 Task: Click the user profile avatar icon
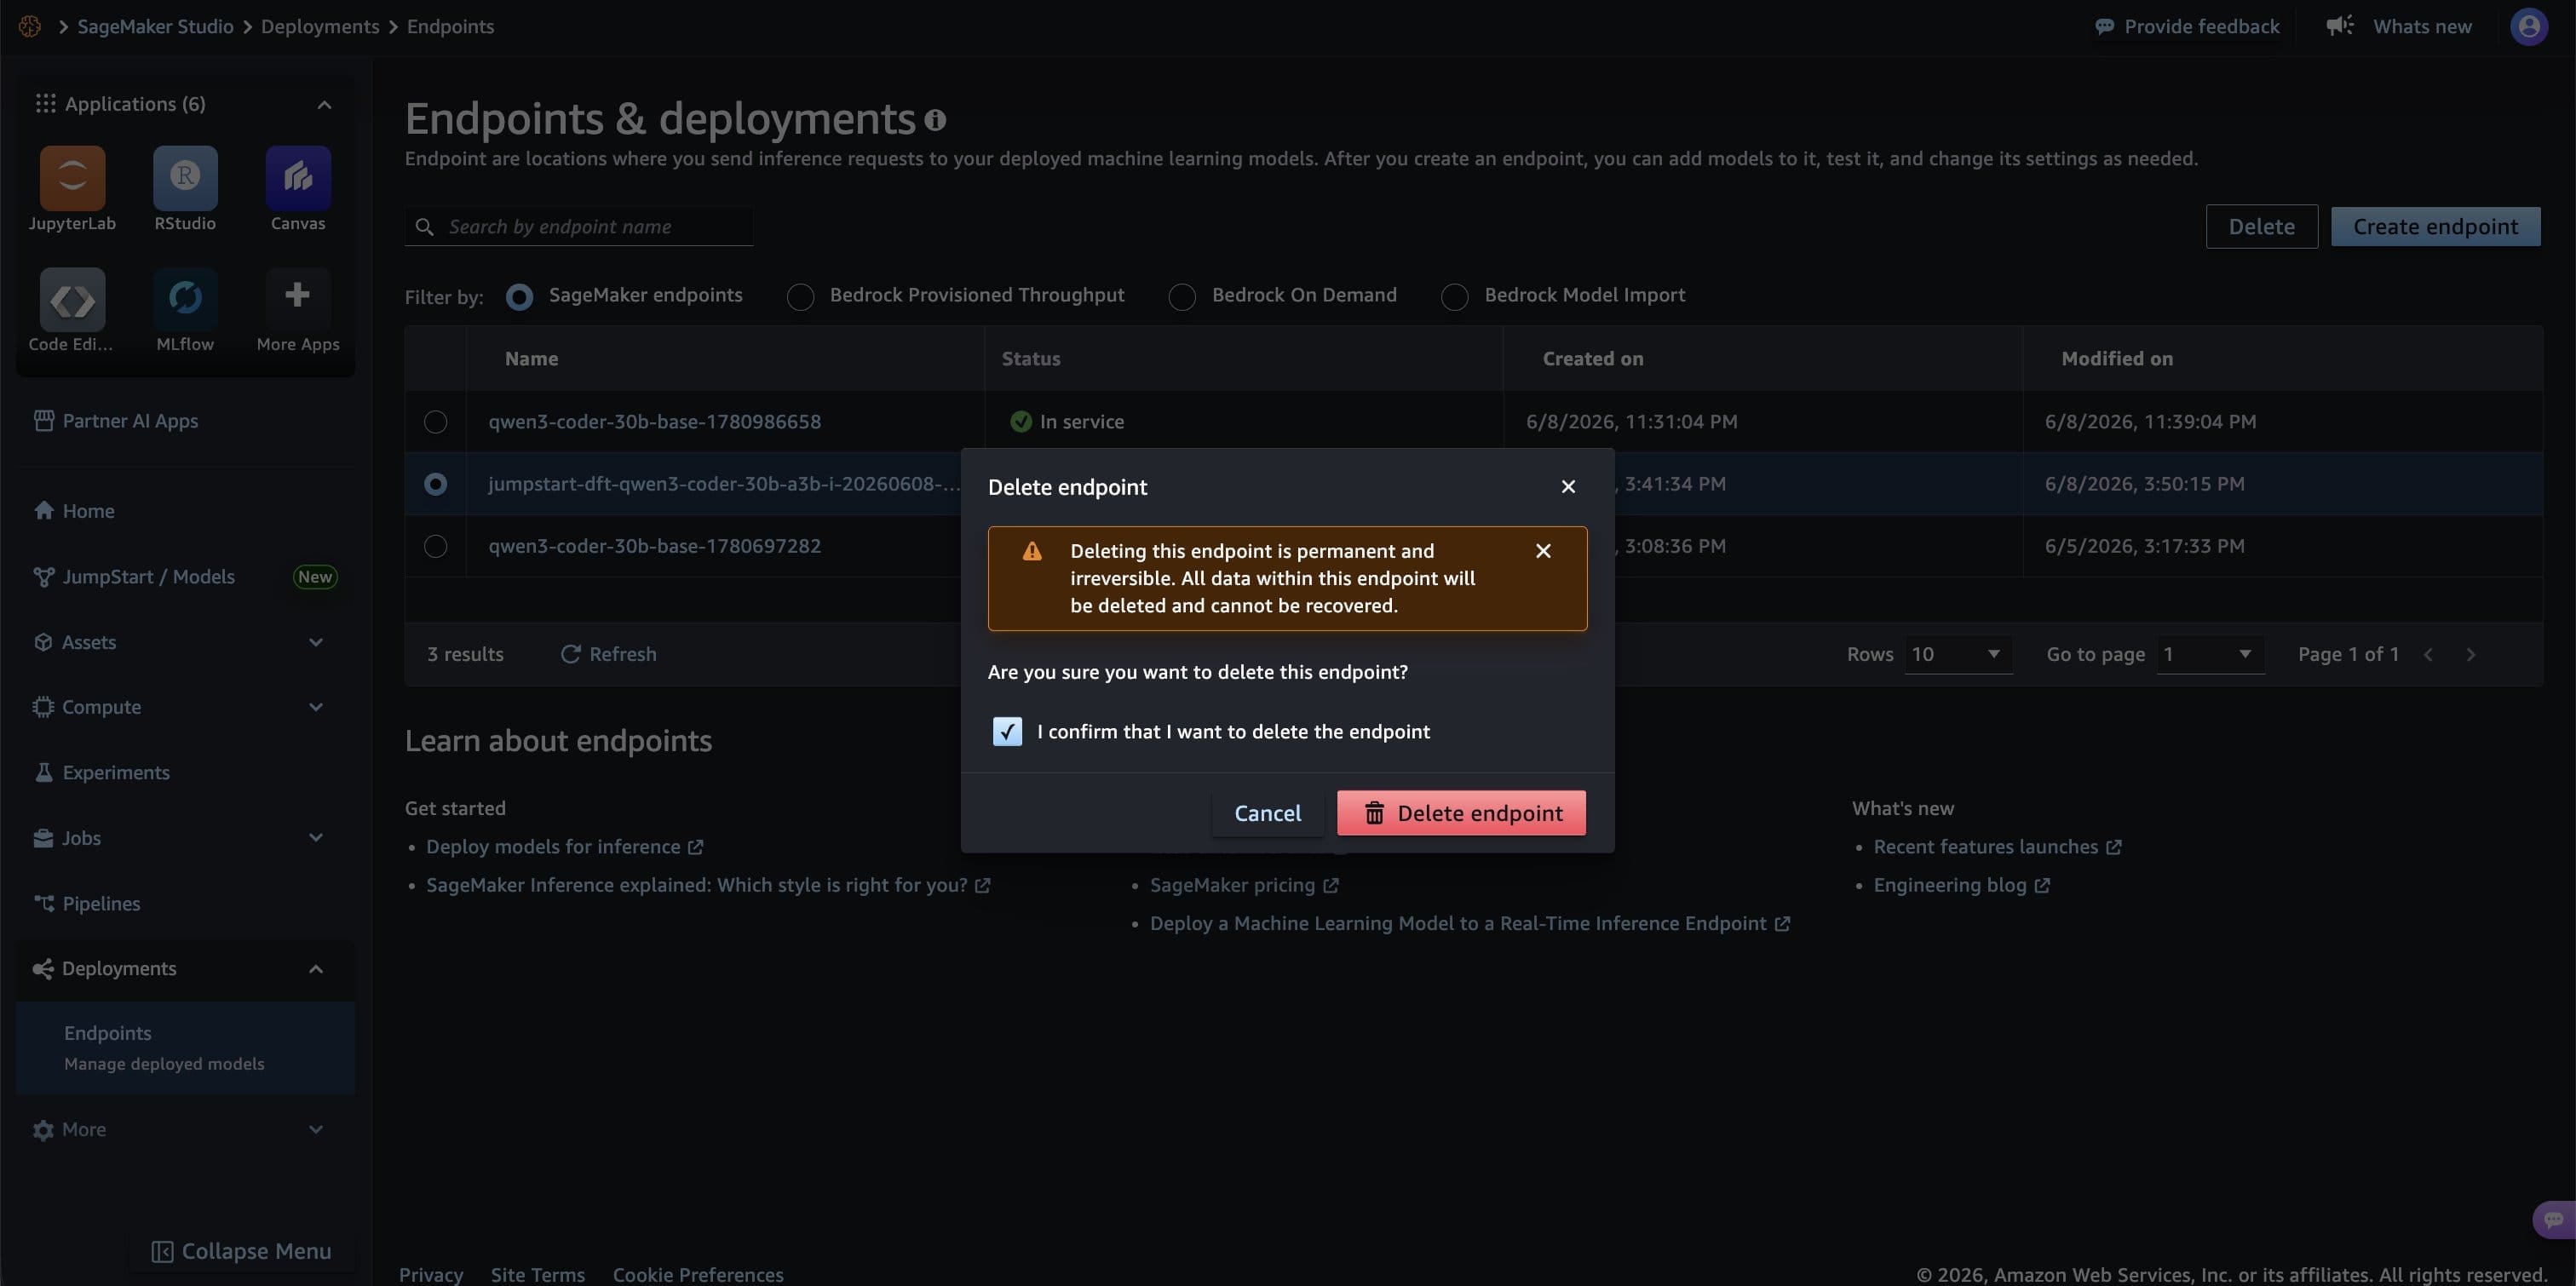(2528, 27)
